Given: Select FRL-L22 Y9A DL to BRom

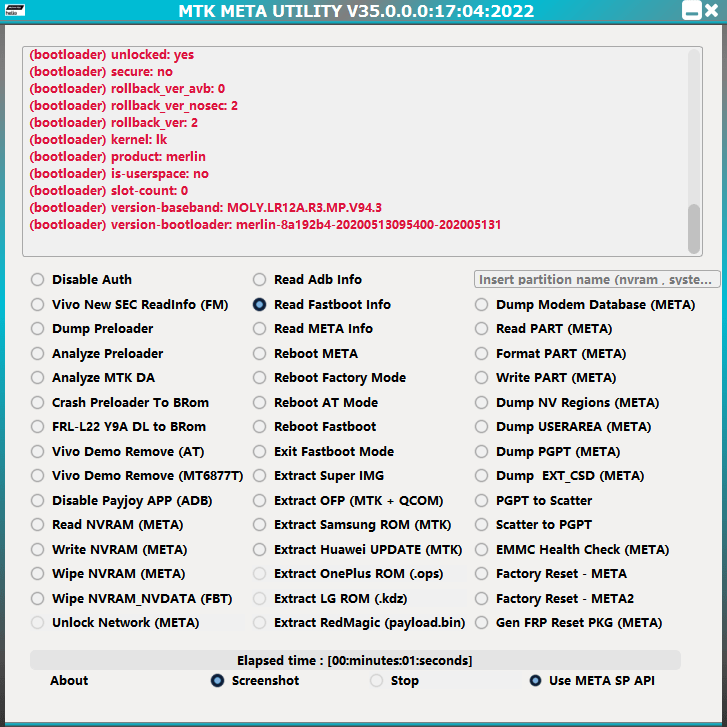Looking at the screenshot, I should click(x=38, y=427).
